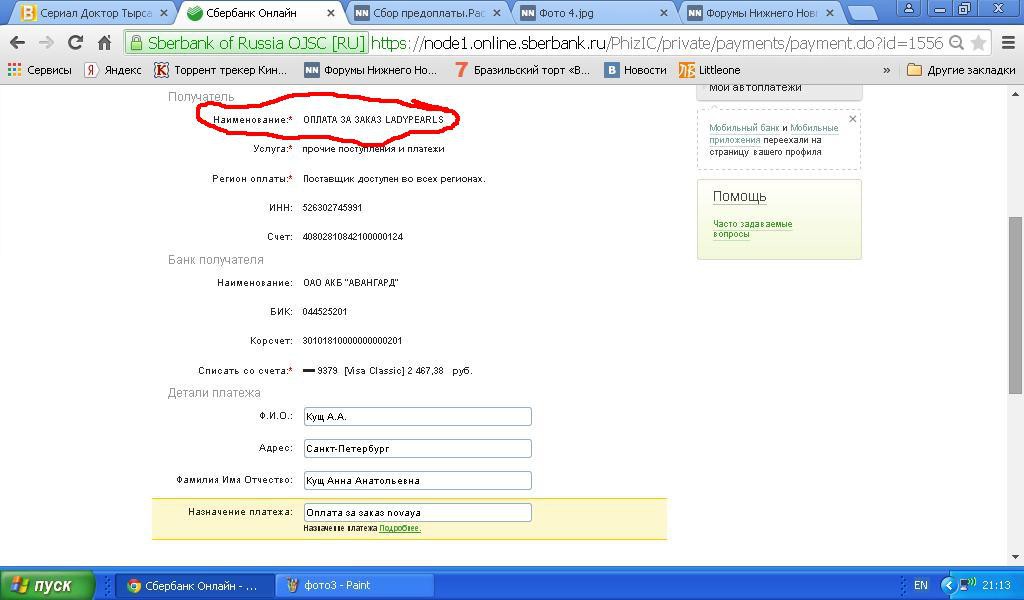Open the Другие закладки folder

[x=961, y=70]
